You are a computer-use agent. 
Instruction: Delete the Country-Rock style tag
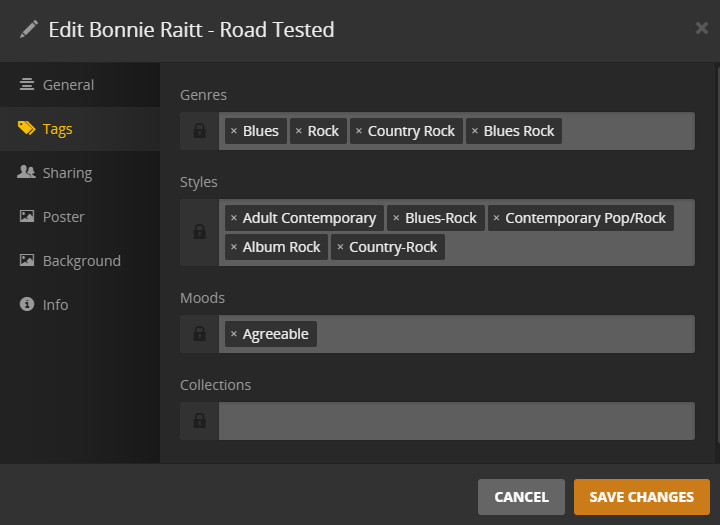tap(340, 247)
